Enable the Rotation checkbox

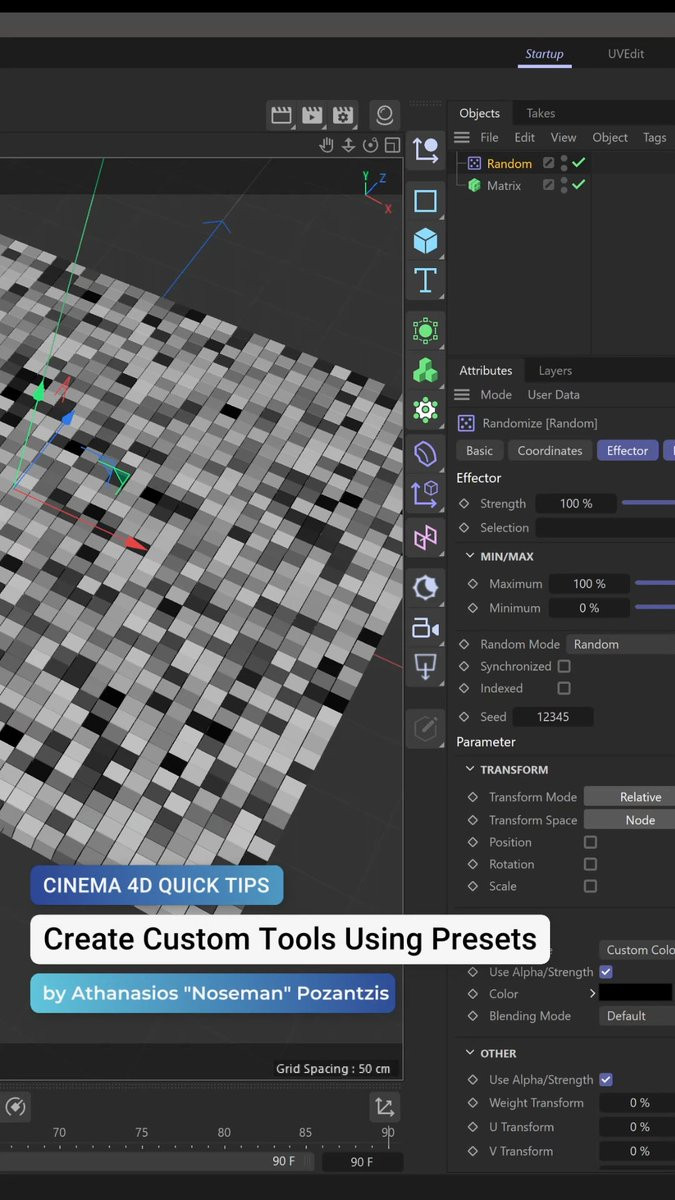[x=590, y=864]
